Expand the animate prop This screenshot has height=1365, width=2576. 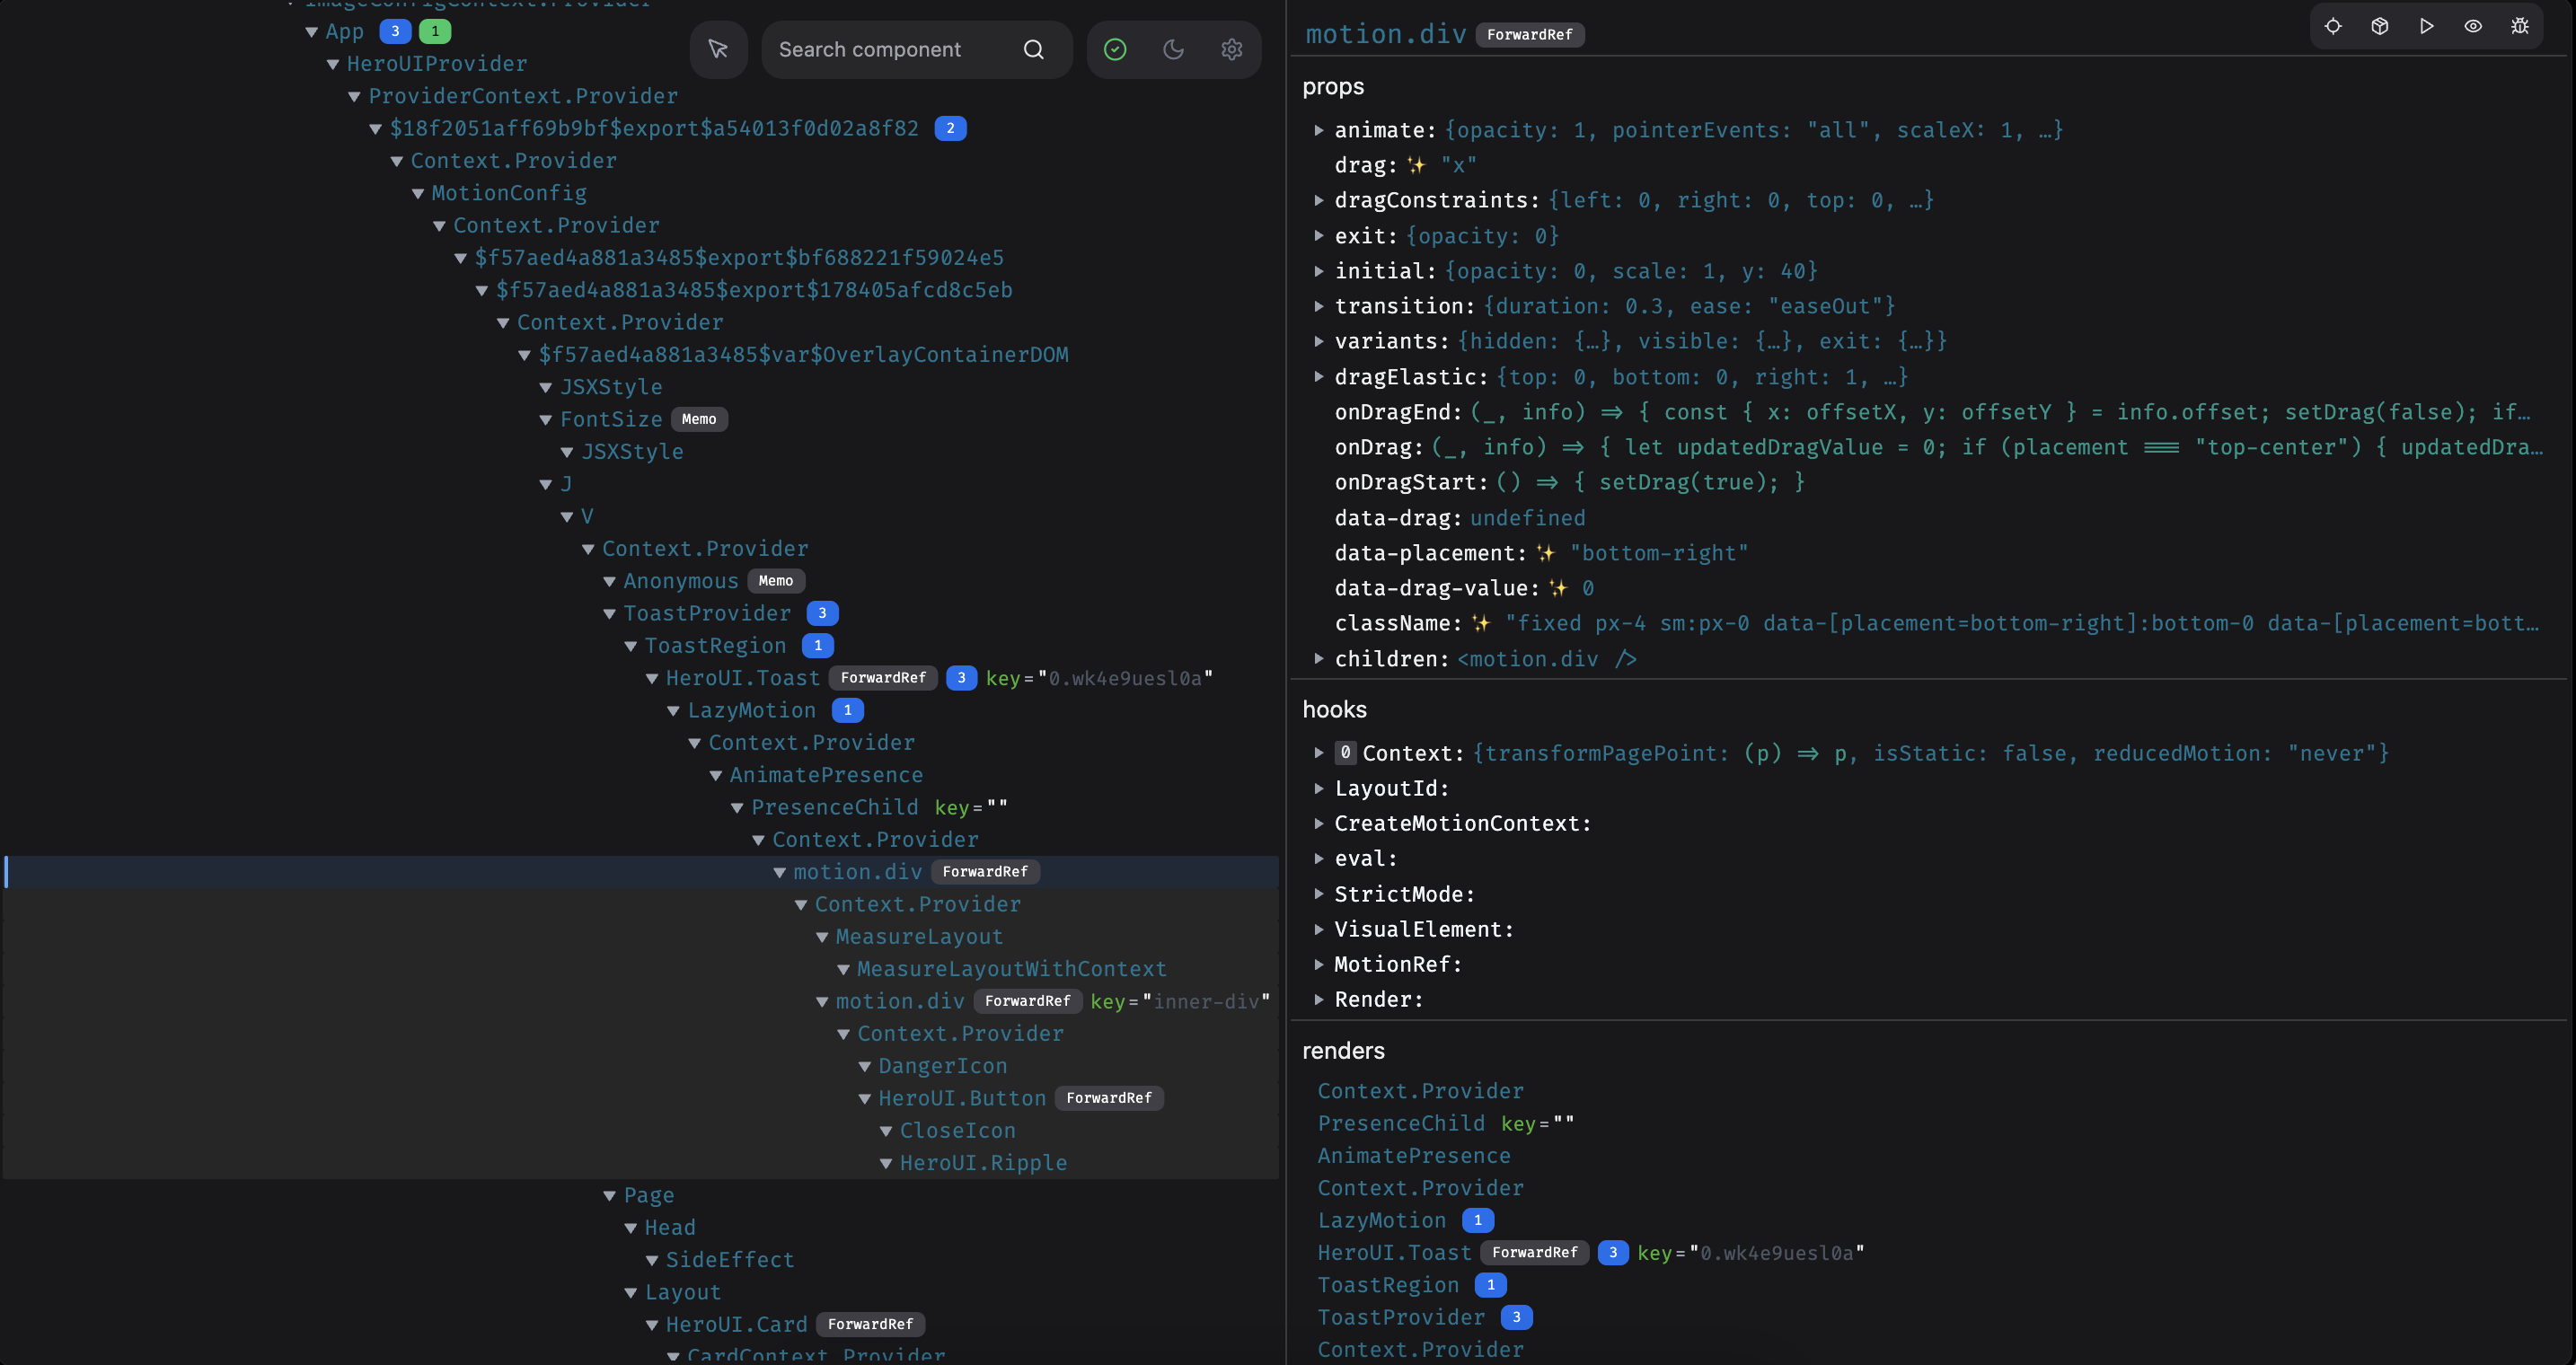pyautogui.click(x=1319, y=130)
